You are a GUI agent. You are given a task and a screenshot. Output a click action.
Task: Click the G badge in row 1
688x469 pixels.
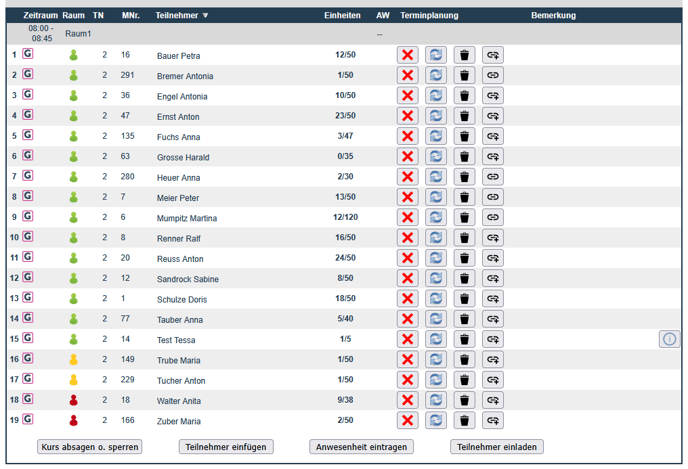point(28,54)
